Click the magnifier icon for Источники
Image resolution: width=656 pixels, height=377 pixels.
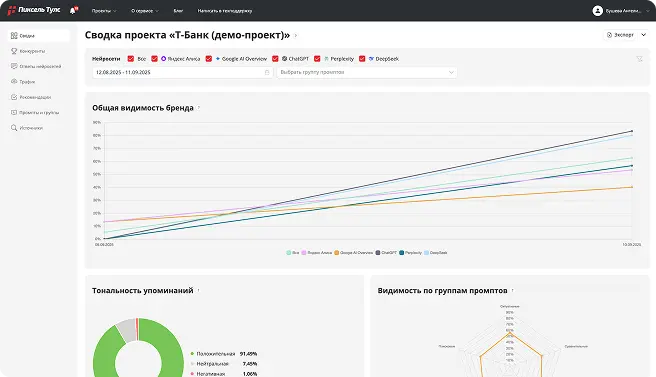point(14,128)
